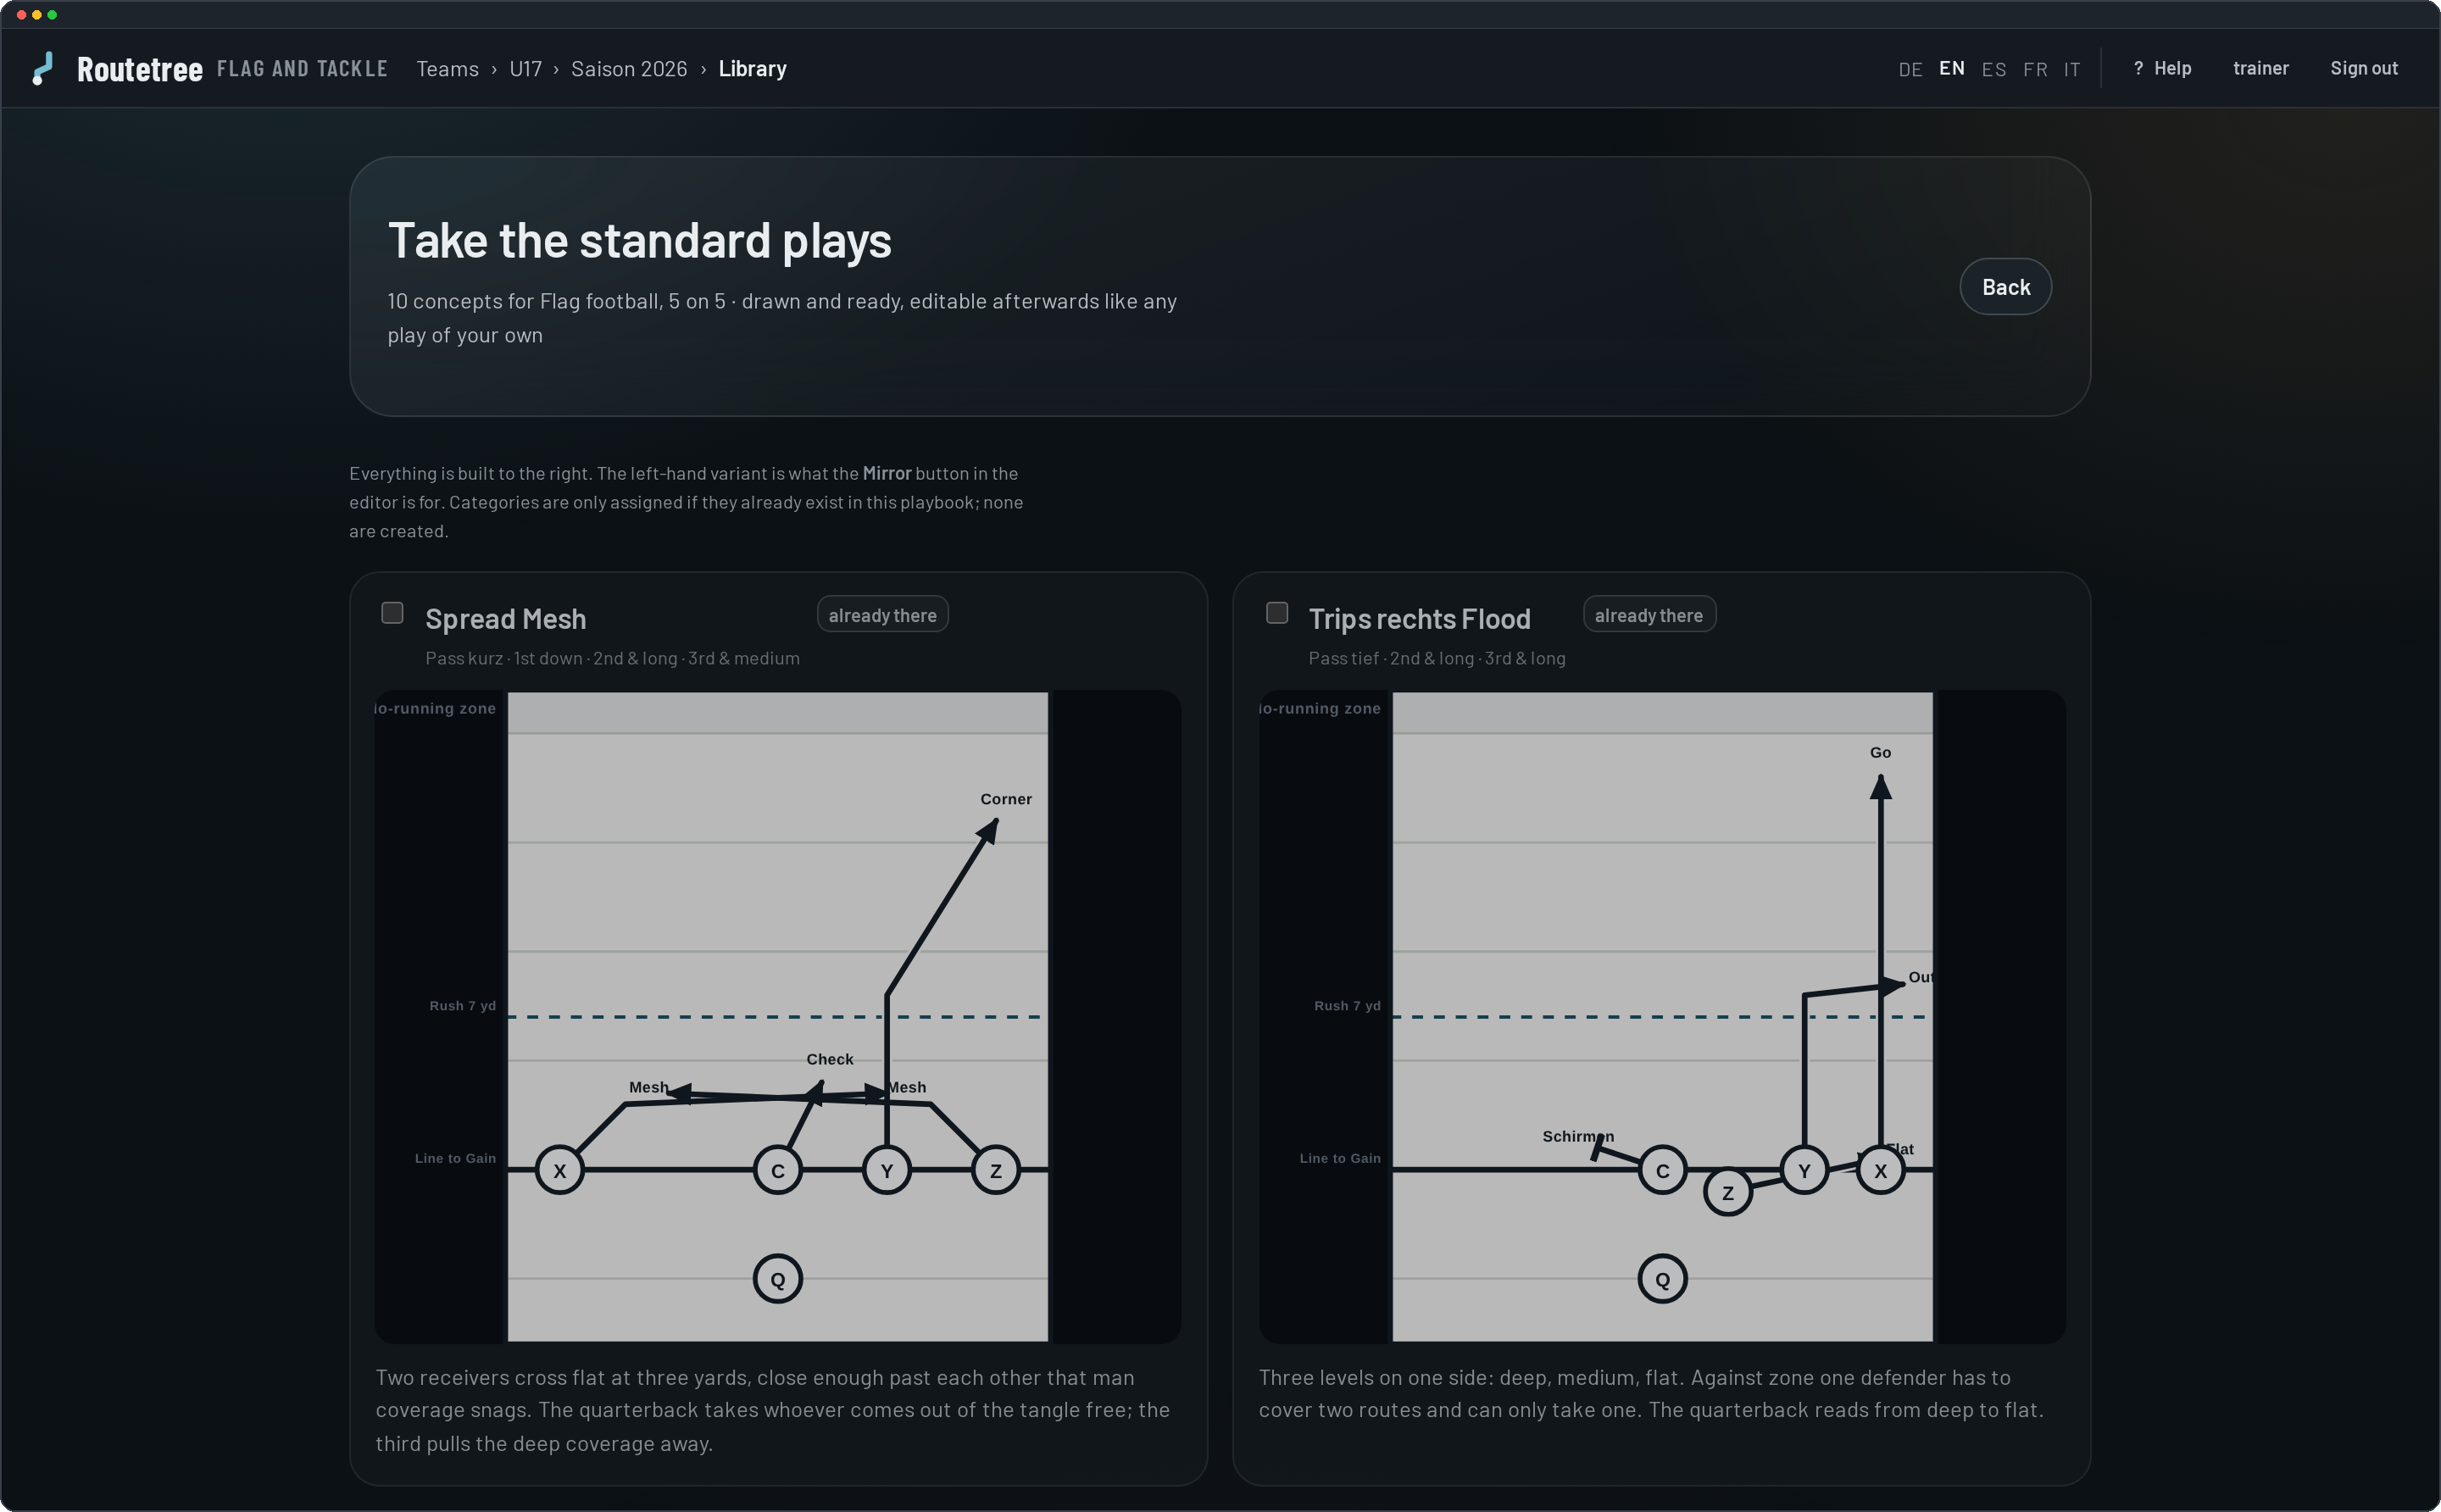
Task: Click the C player in Trips rechts Flood diagram
Action: tap(1662, 1170)
